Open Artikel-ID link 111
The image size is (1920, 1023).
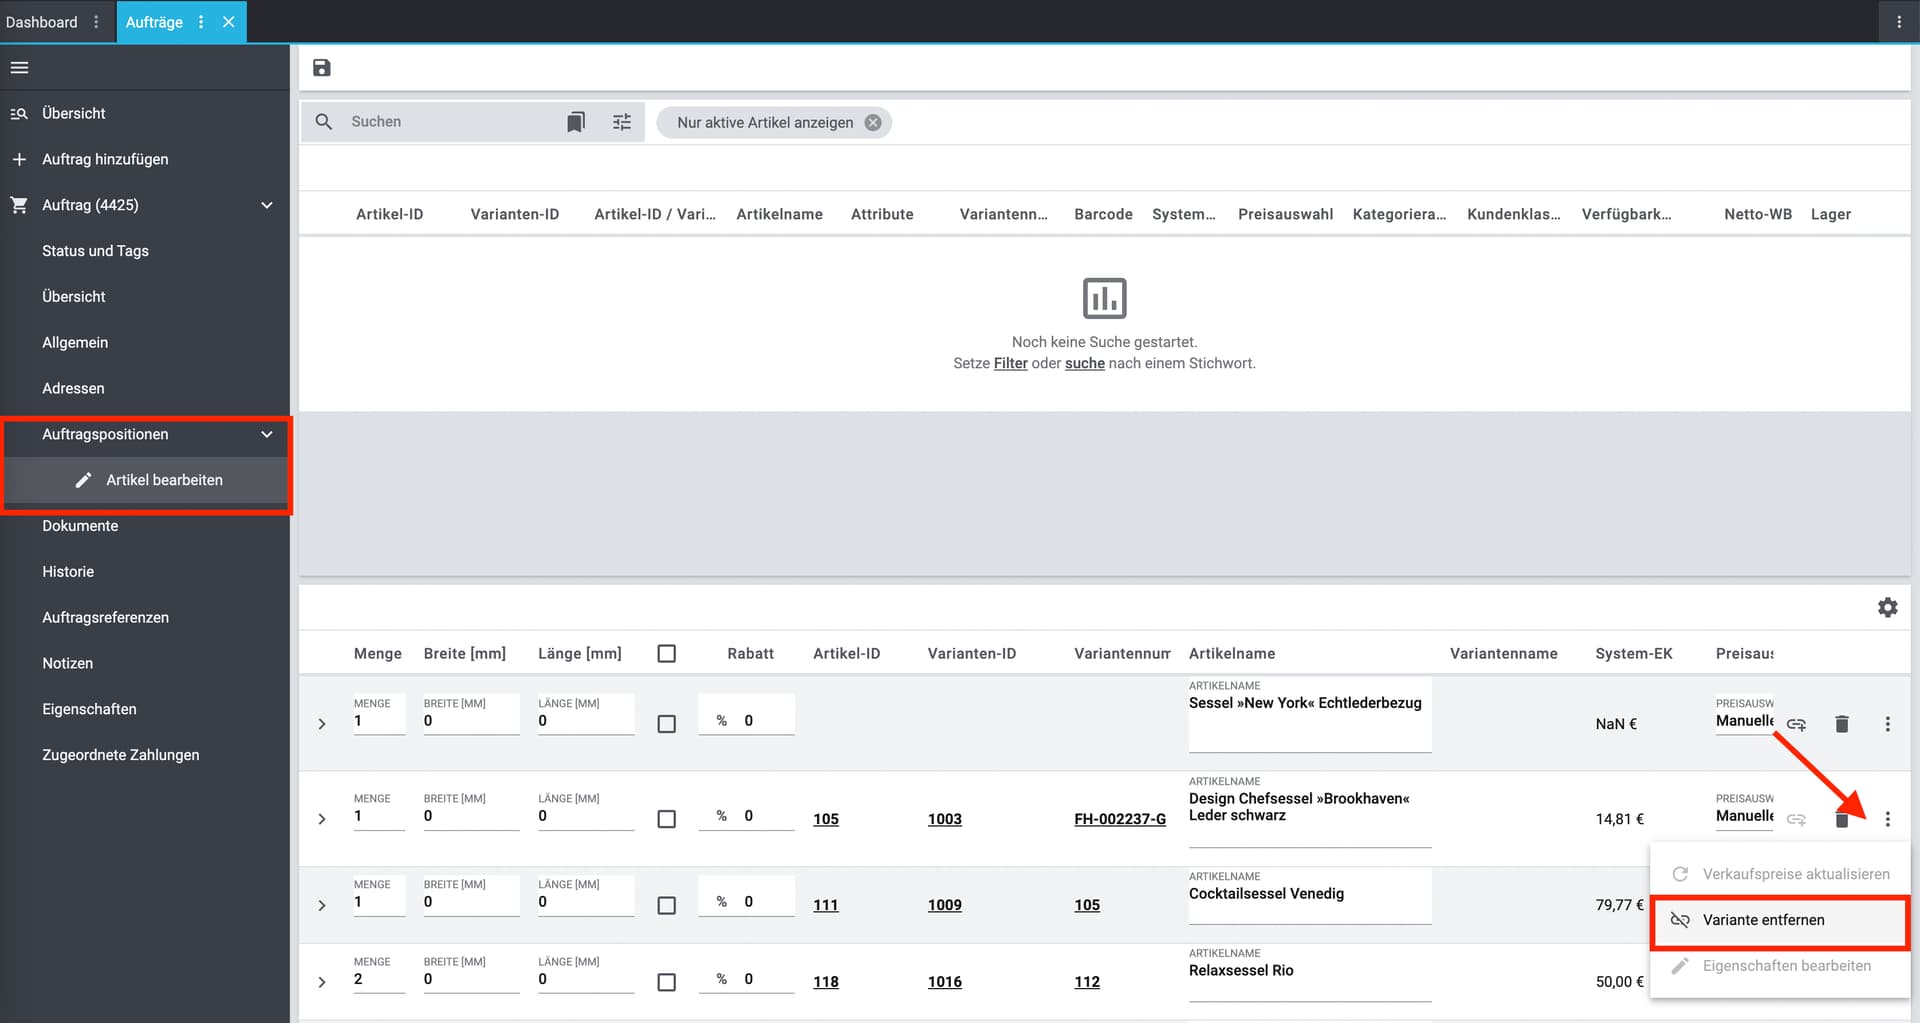tap(825, 905)
